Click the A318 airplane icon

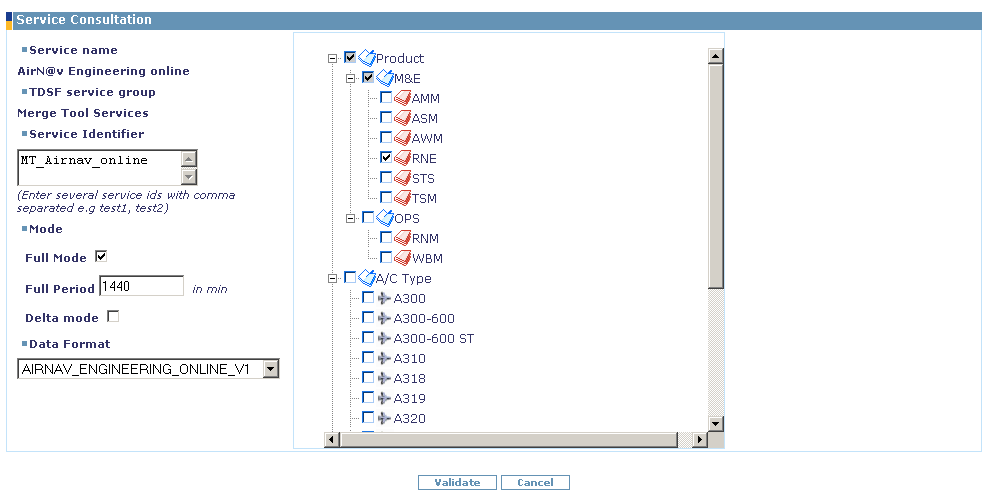(384, 378)
